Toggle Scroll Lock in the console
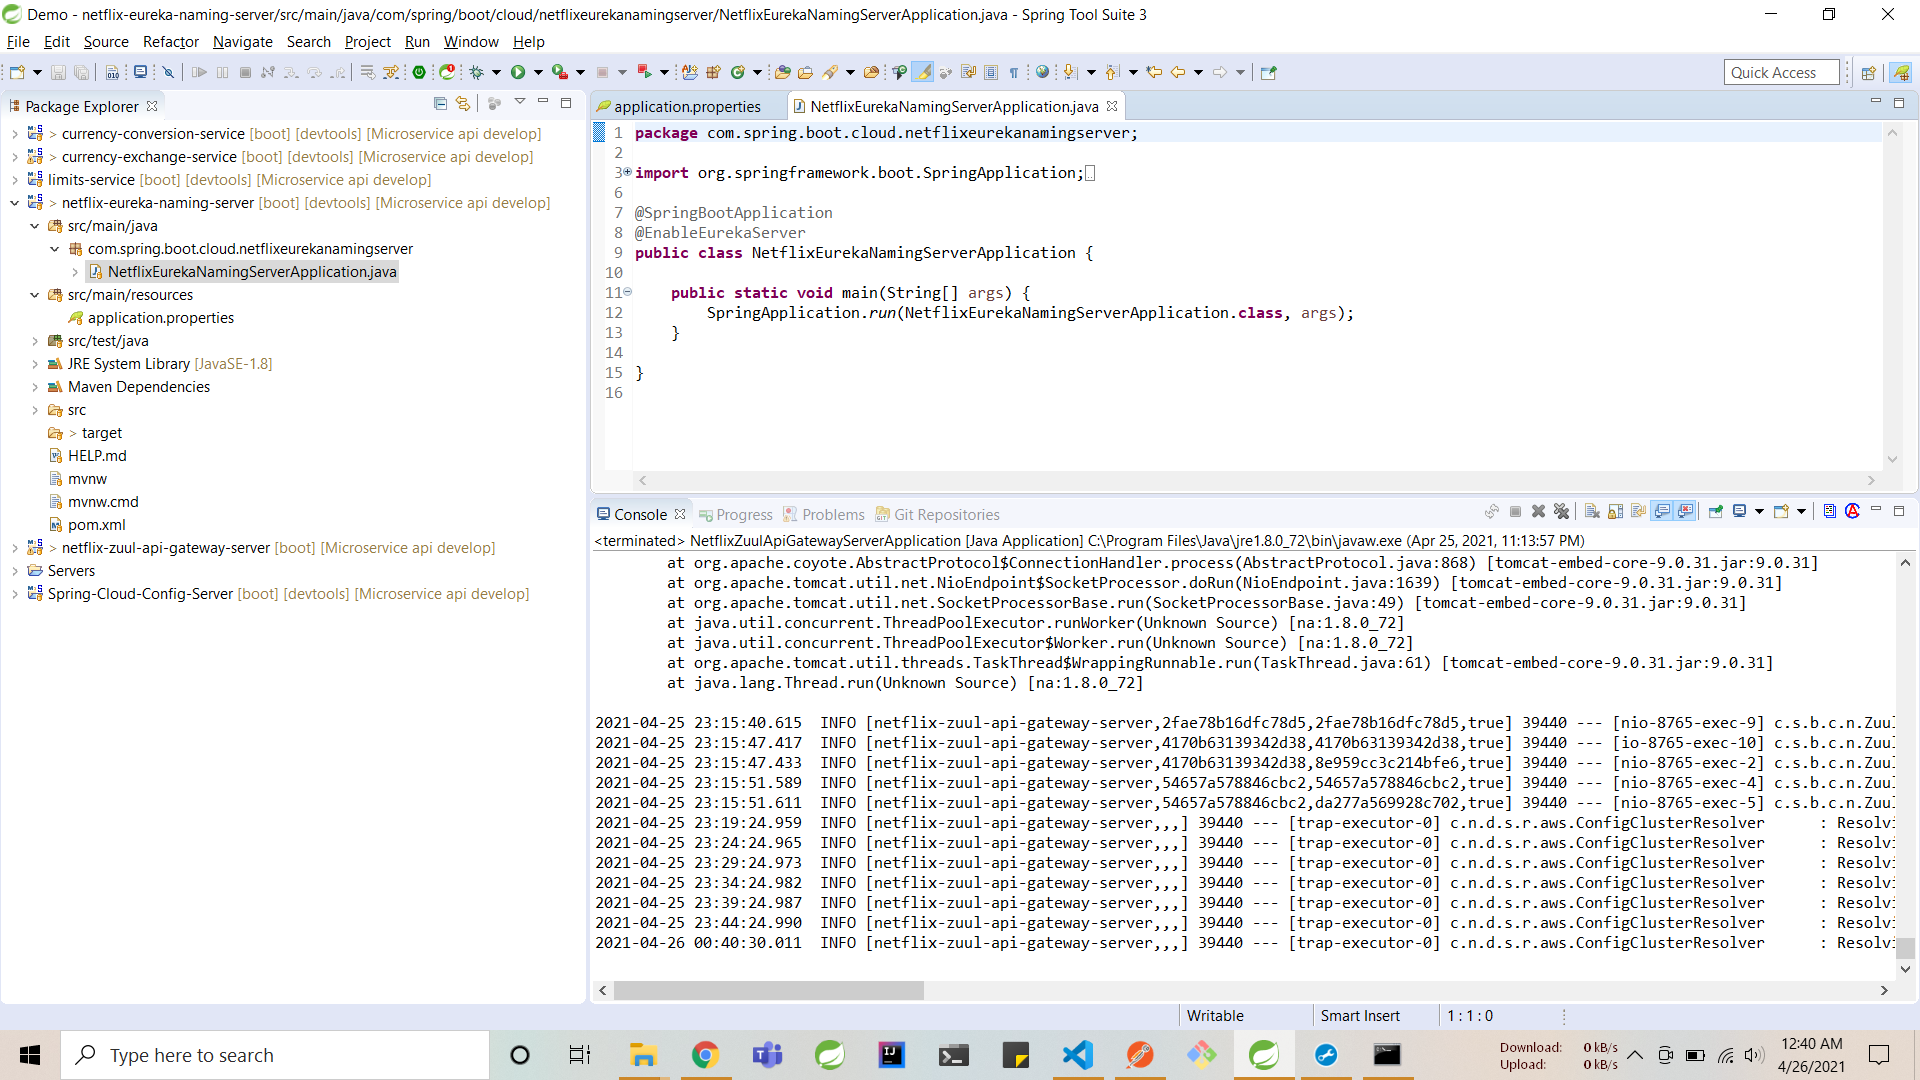Image resolution: width=1920 pixels, height=1080 pixels. coord(1615,512)
